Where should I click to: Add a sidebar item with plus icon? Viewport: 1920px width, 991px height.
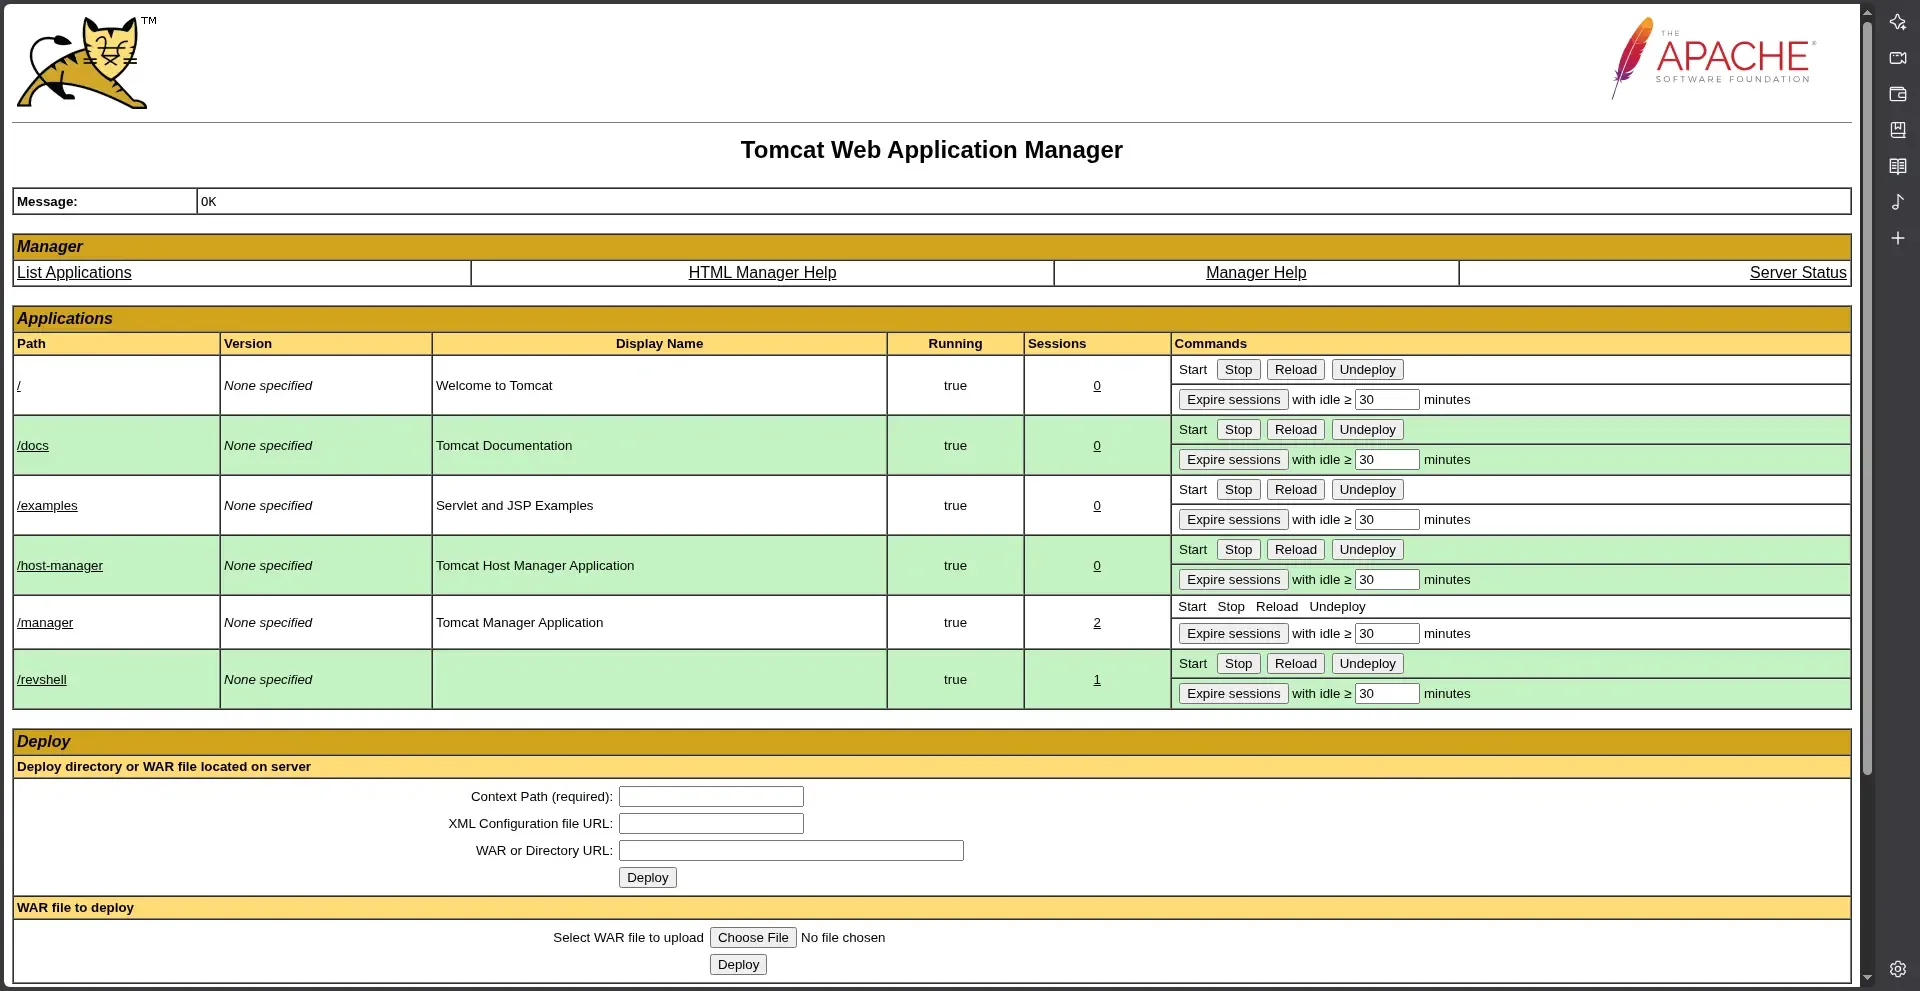point(1897,238)
